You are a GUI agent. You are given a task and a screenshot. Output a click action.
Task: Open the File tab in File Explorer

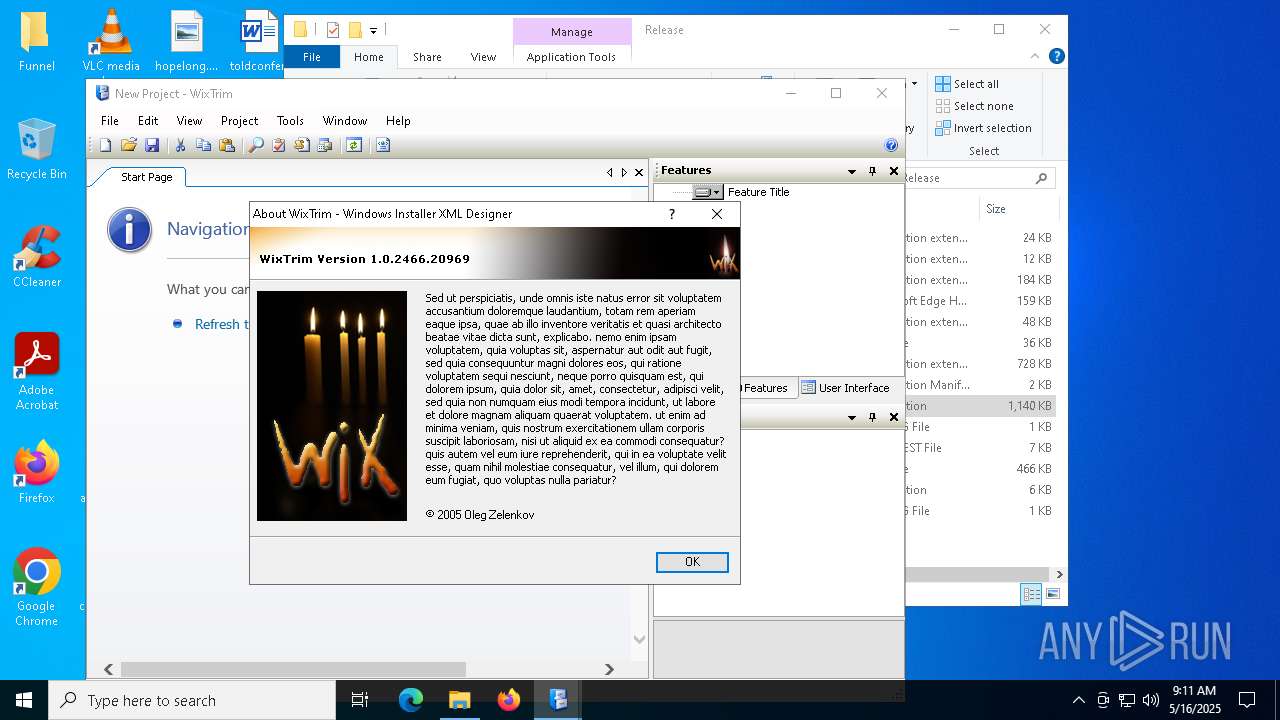pos(312,57)
